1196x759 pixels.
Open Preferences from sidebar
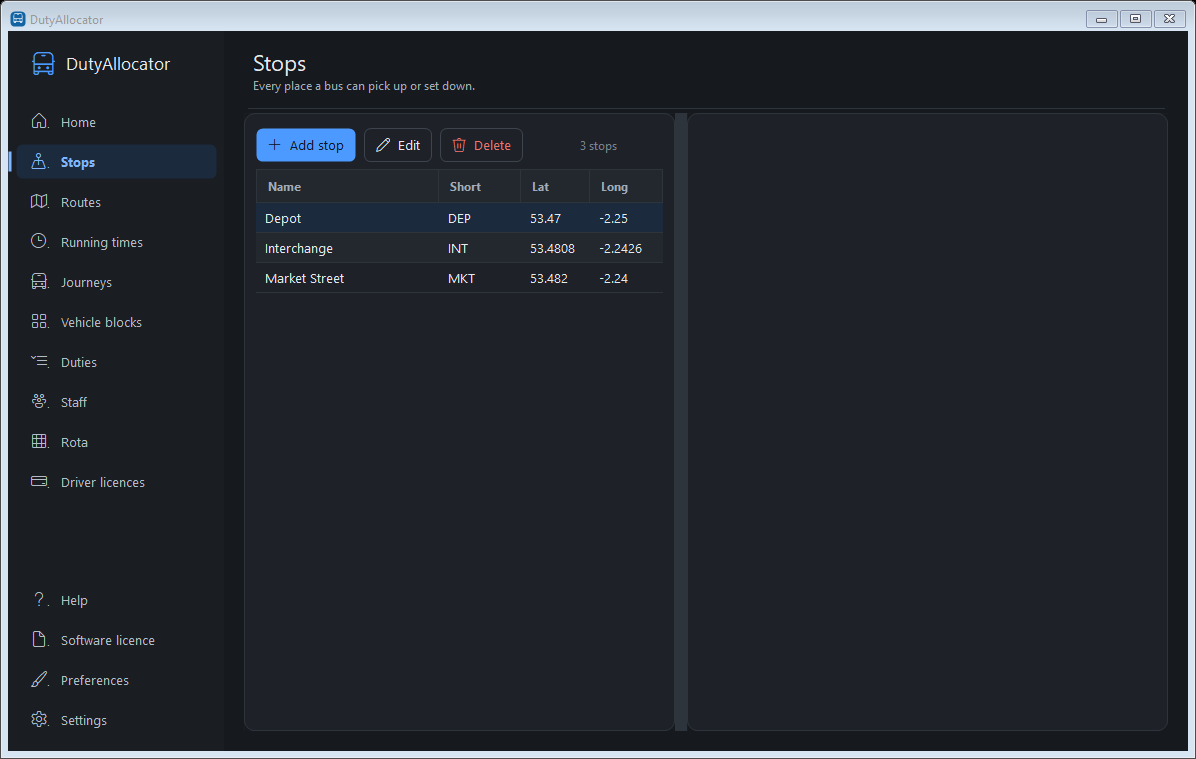click(x=116, y=680)
